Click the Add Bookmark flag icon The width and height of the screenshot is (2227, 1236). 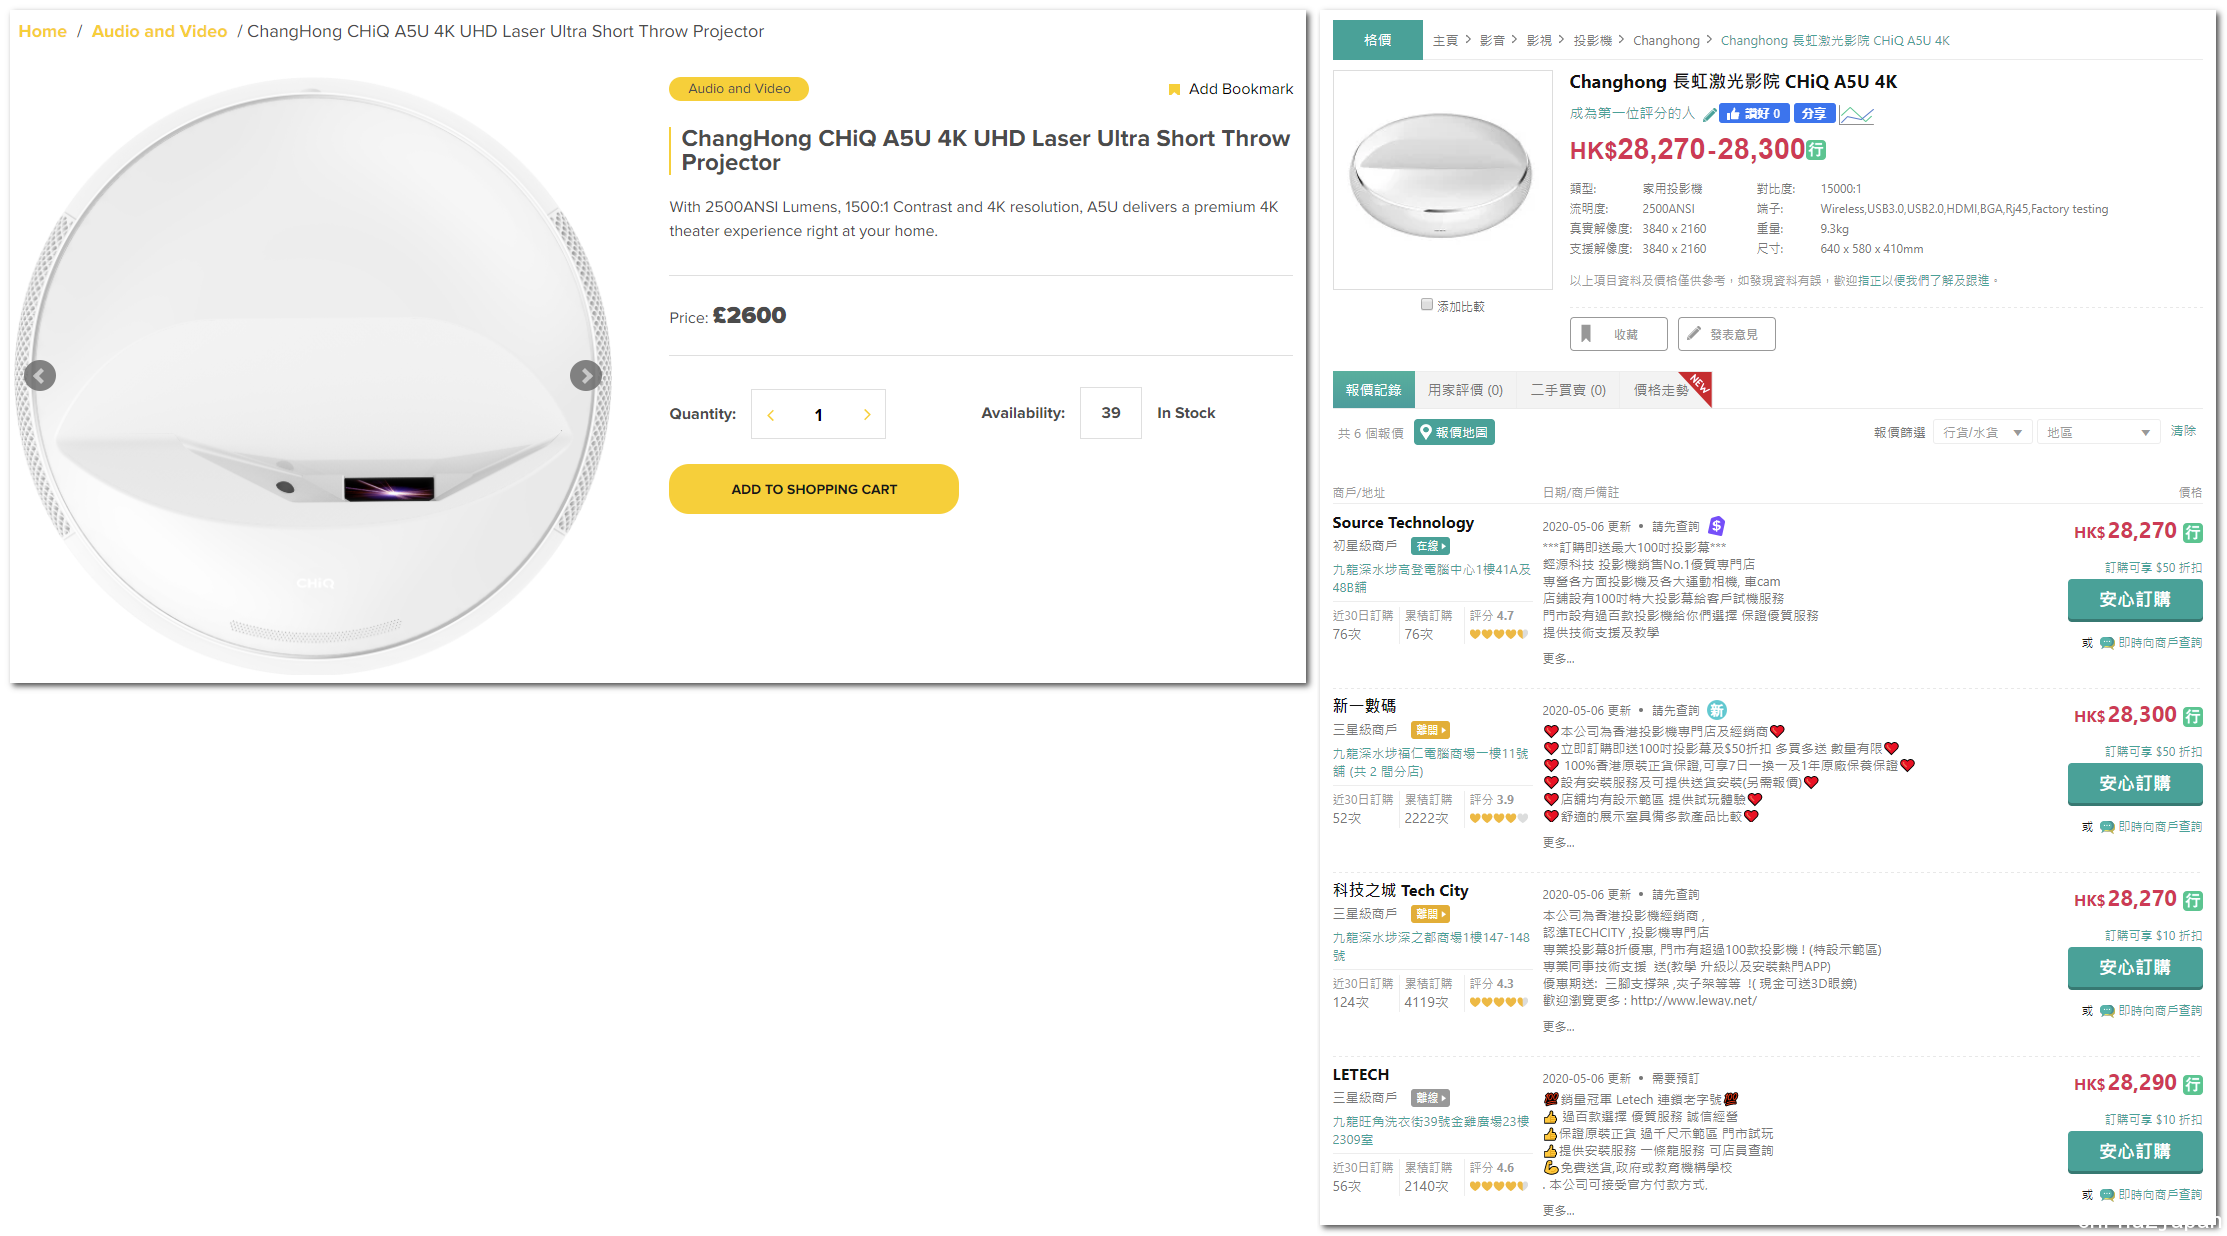click(1174, 90)
